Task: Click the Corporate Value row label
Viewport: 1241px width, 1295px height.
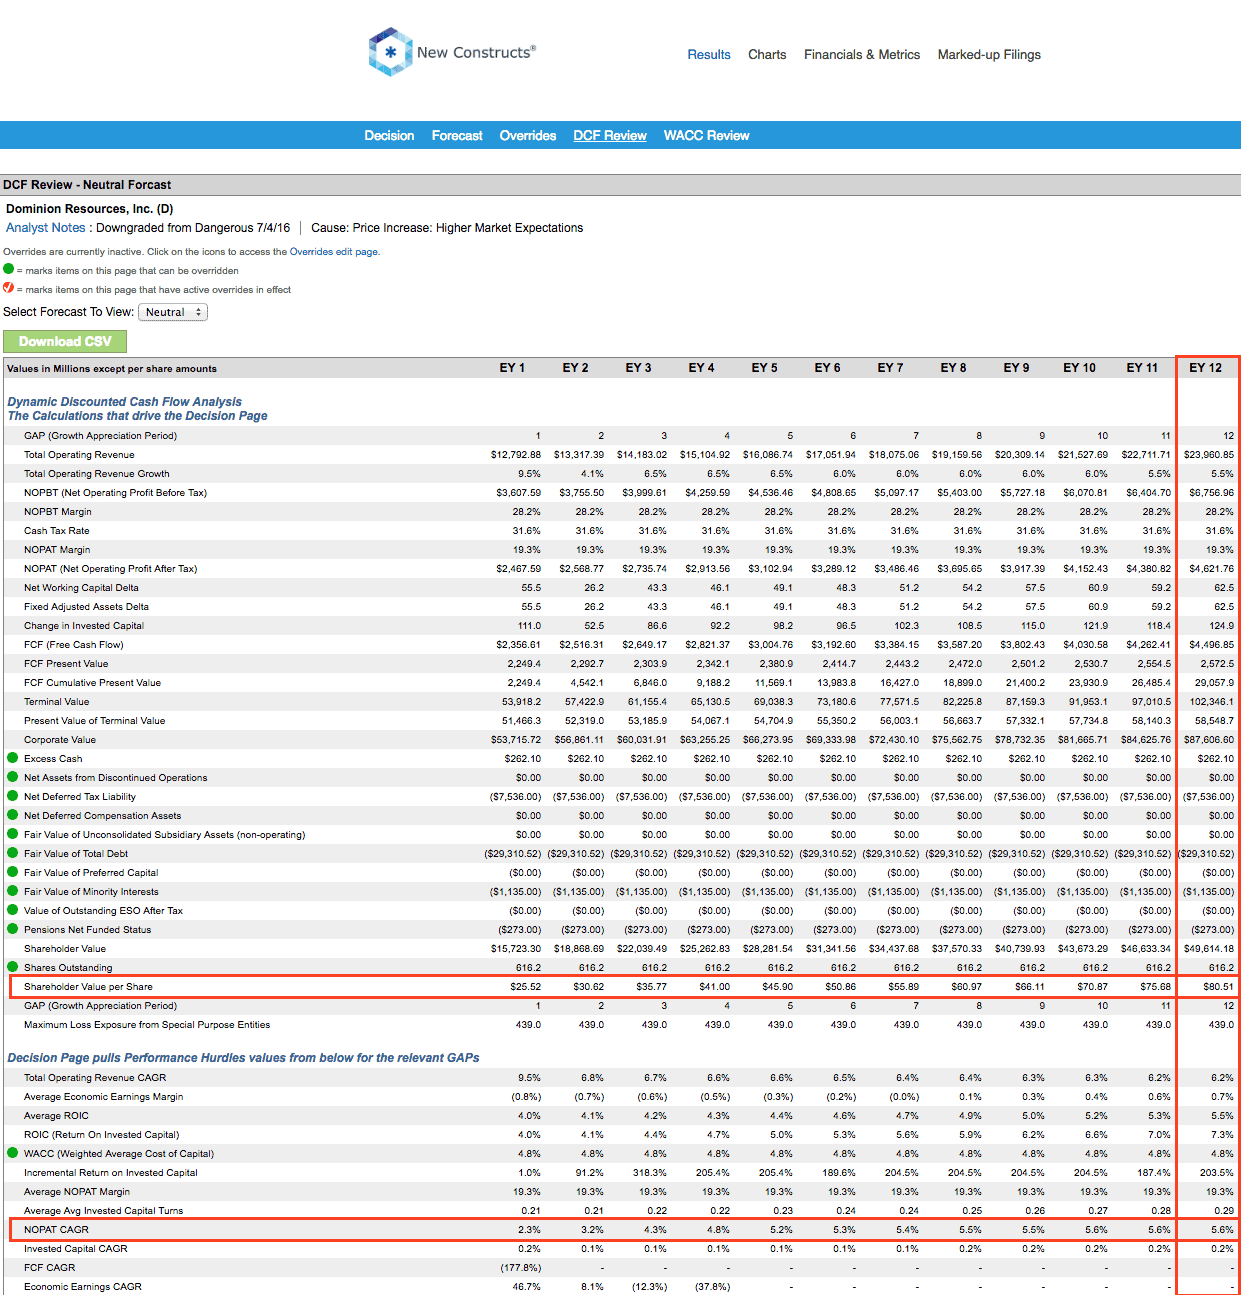Action: click(60, 740)
